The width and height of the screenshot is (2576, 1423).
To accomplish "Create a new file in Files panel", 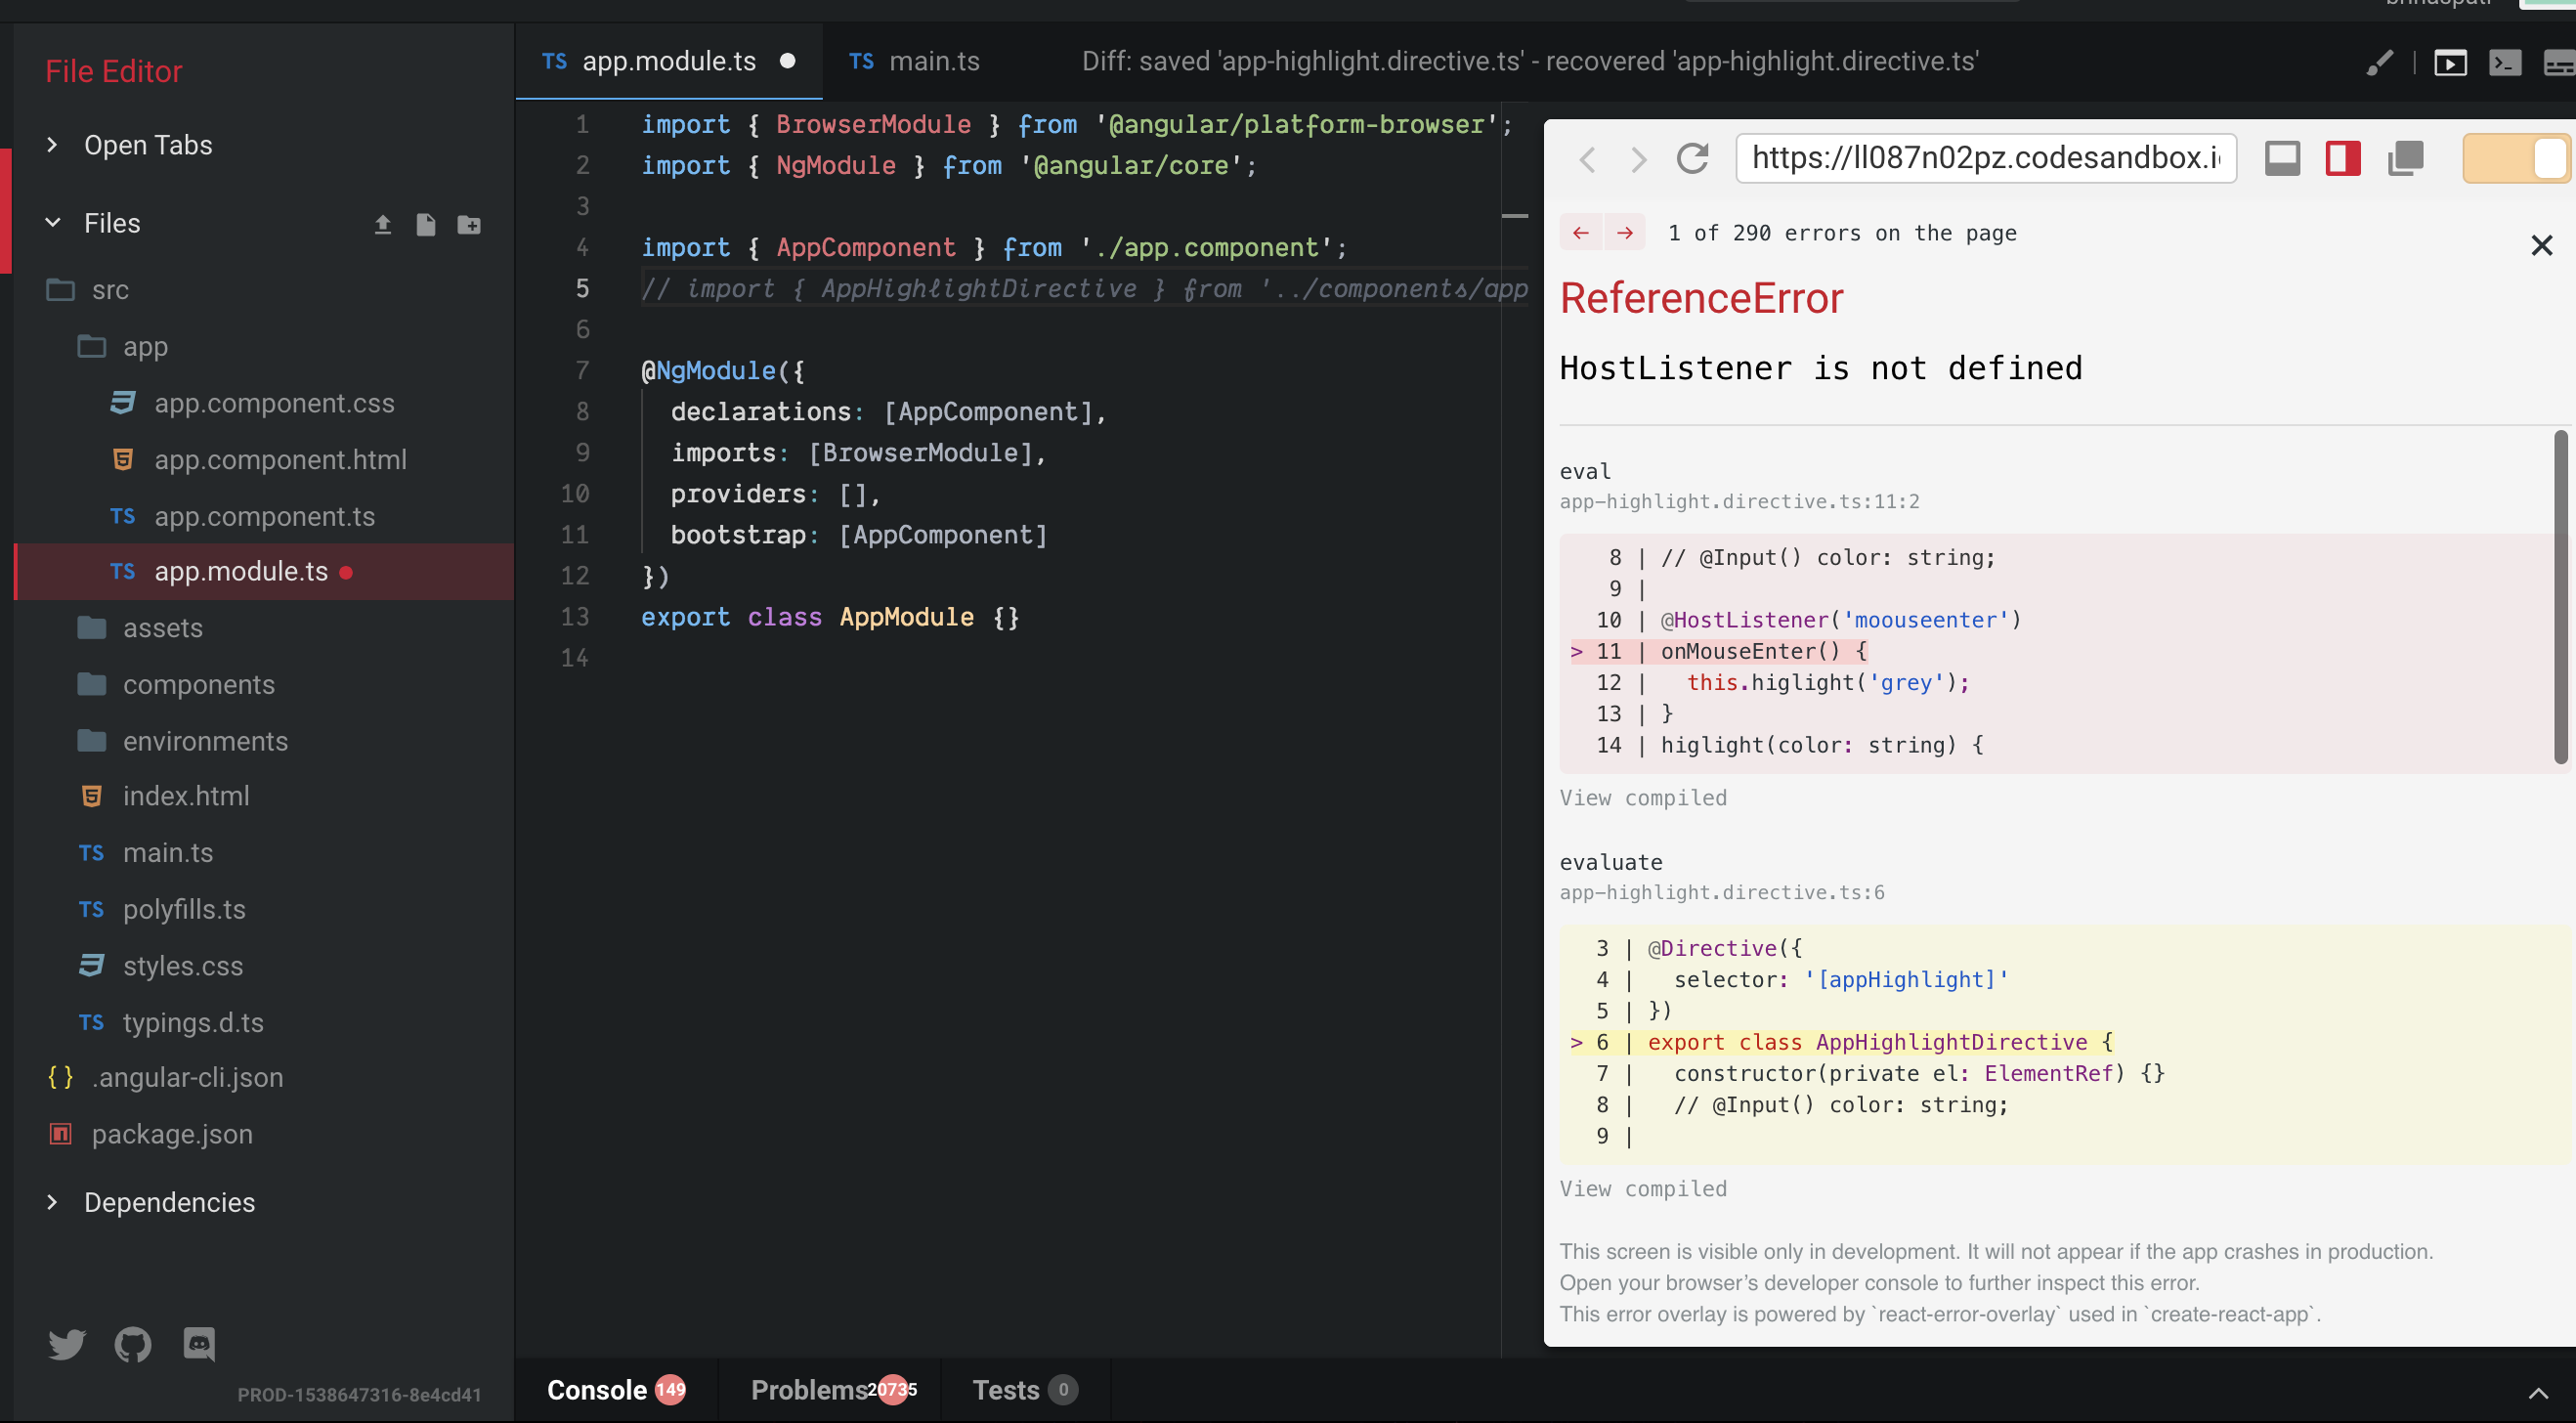I will [x=427, y=224].
